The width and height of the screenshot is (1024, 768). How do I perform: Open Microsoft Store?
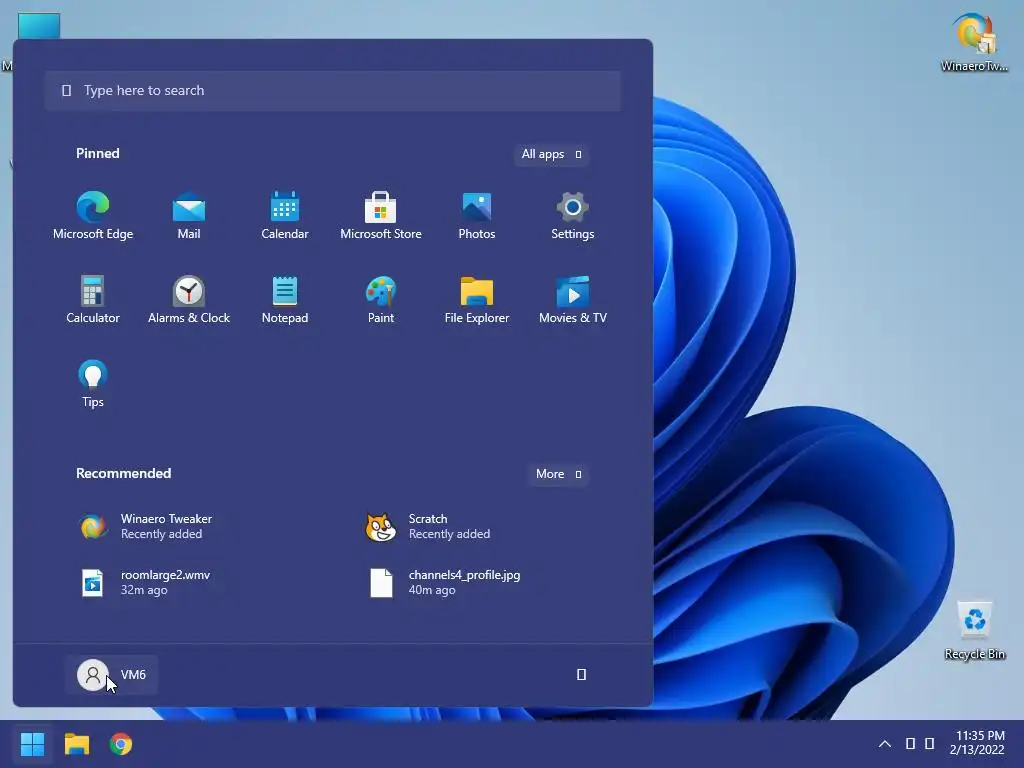381,216
